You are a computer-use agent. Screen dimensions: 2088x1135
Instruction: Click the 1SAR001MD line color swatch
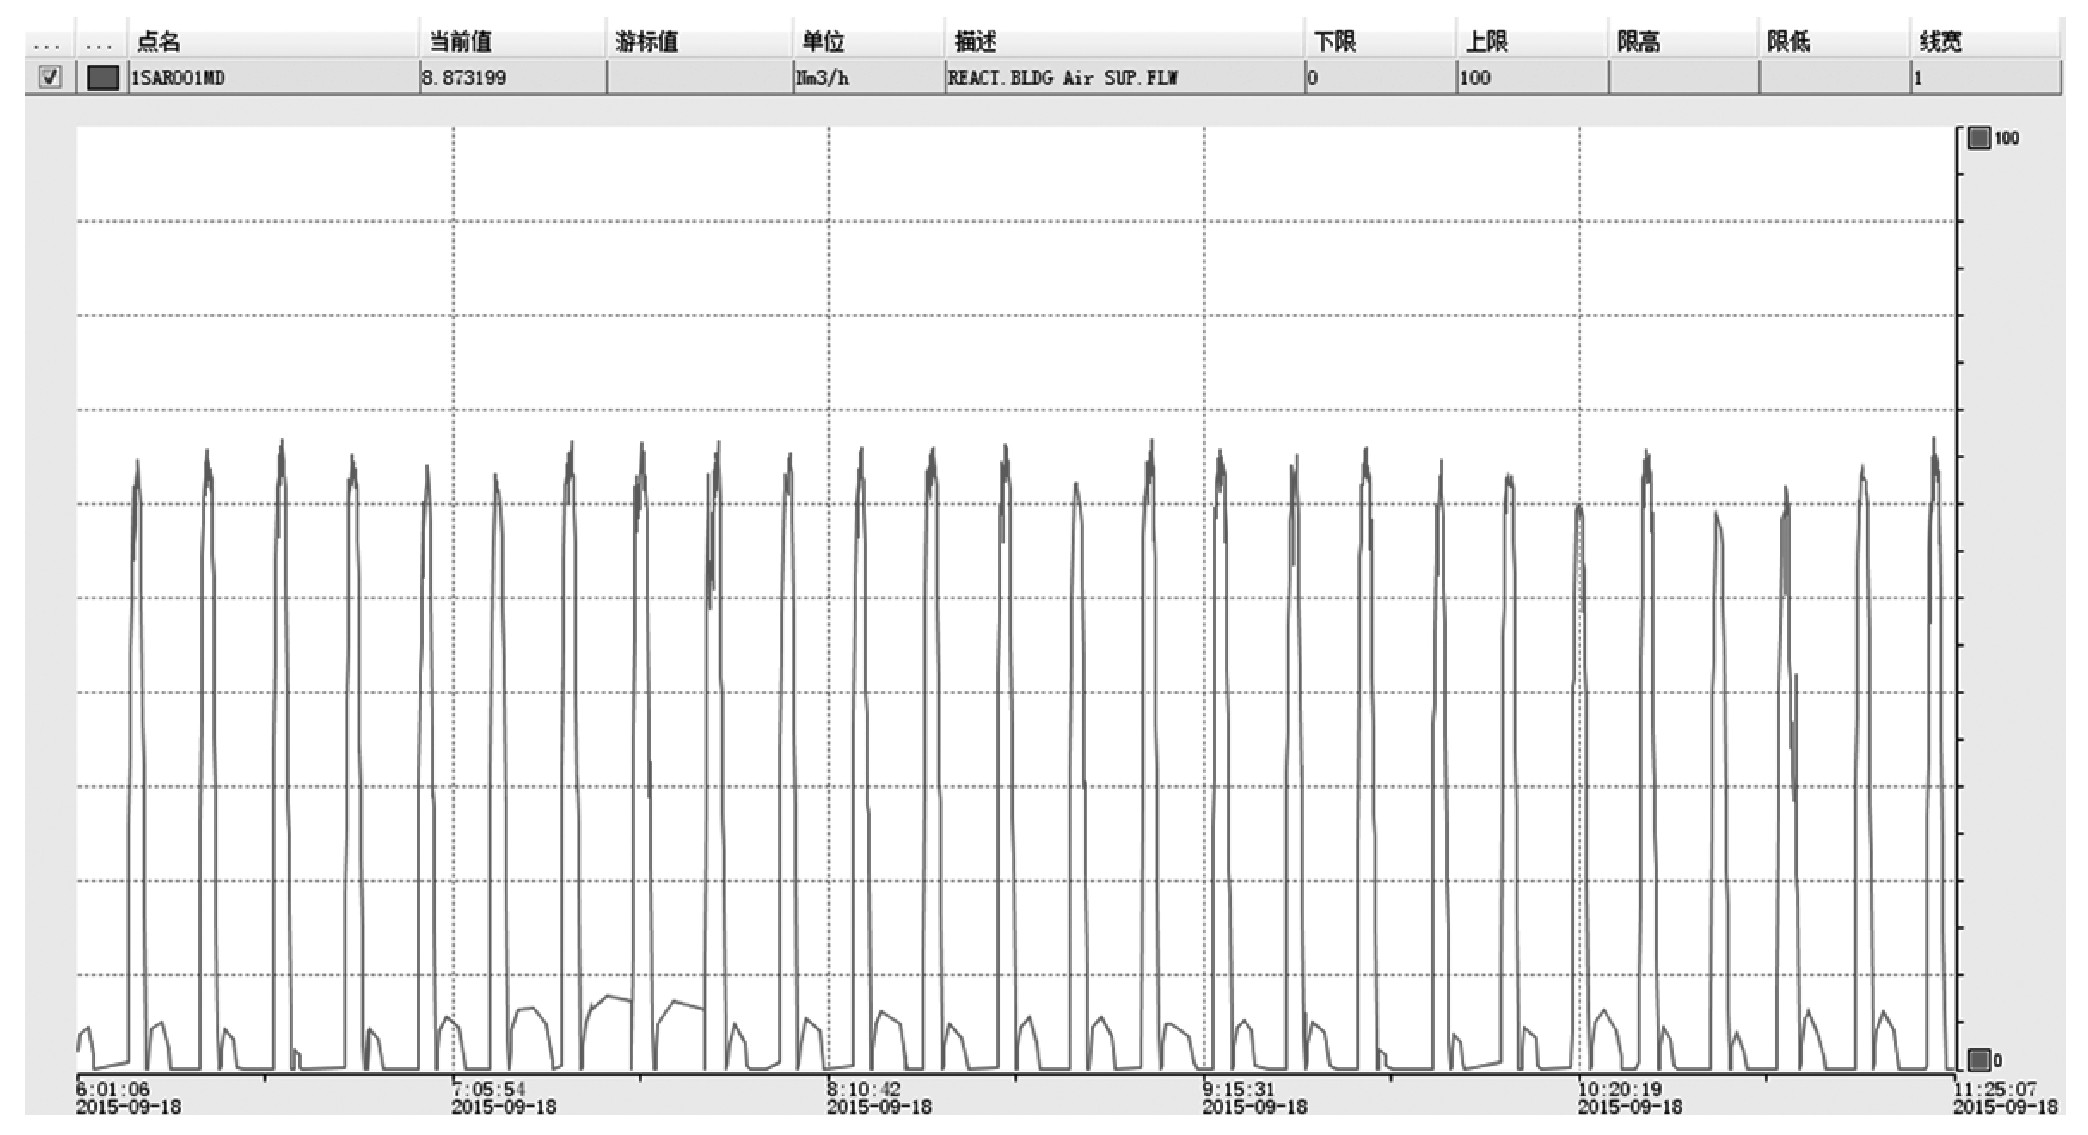coord(103,77)
